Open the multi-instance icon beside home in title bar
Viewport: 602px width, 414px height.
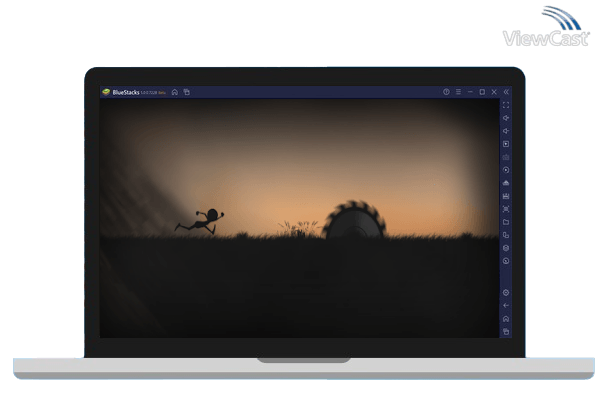187,92
